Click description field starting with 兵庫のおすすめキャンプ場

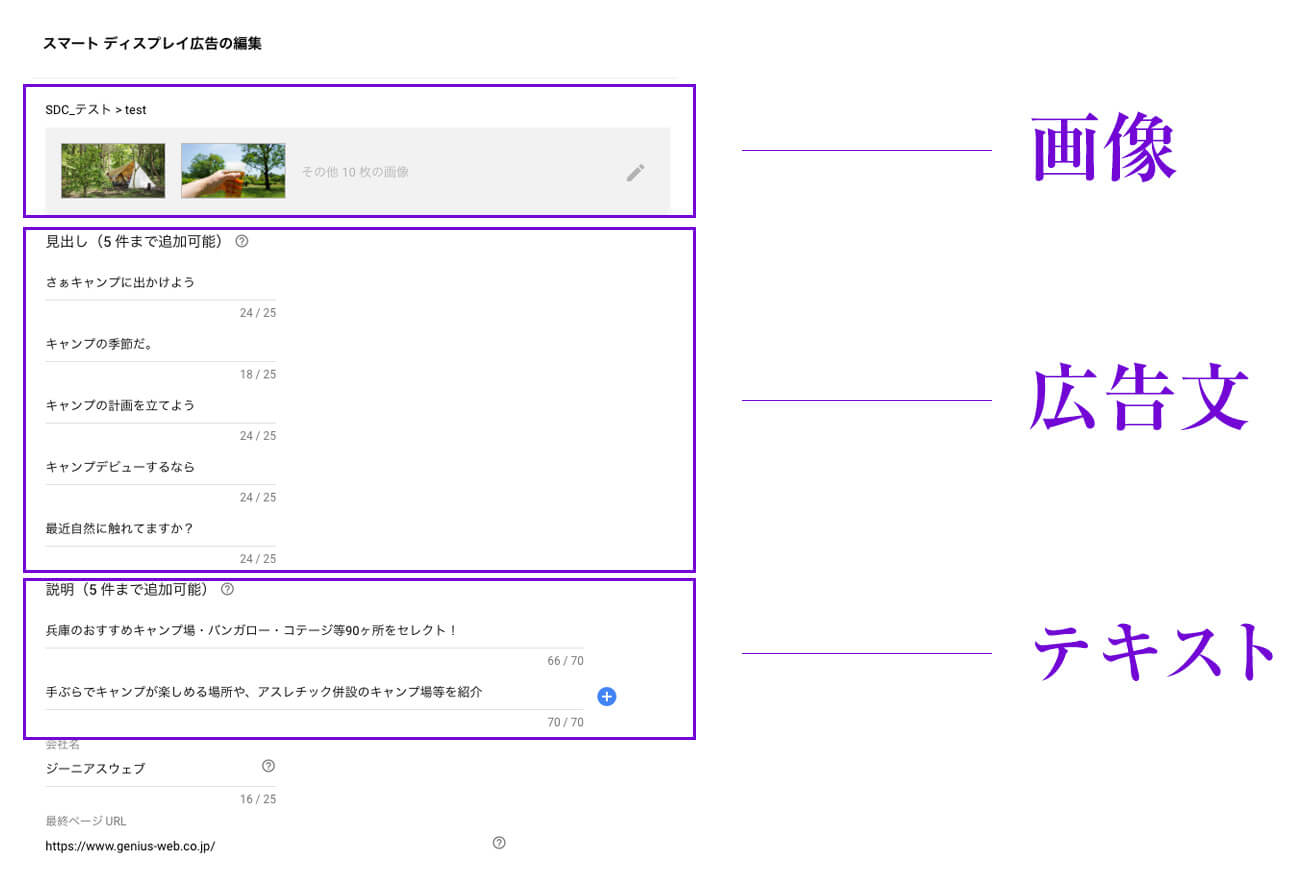314,631
